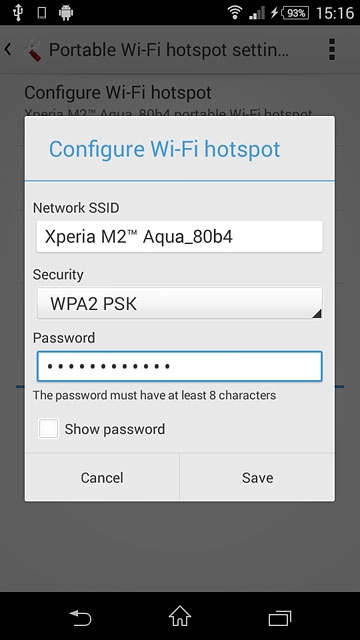The image size is (360, 640).
Task: Tap the Security dropdown corner arrow
Action: 317,313
